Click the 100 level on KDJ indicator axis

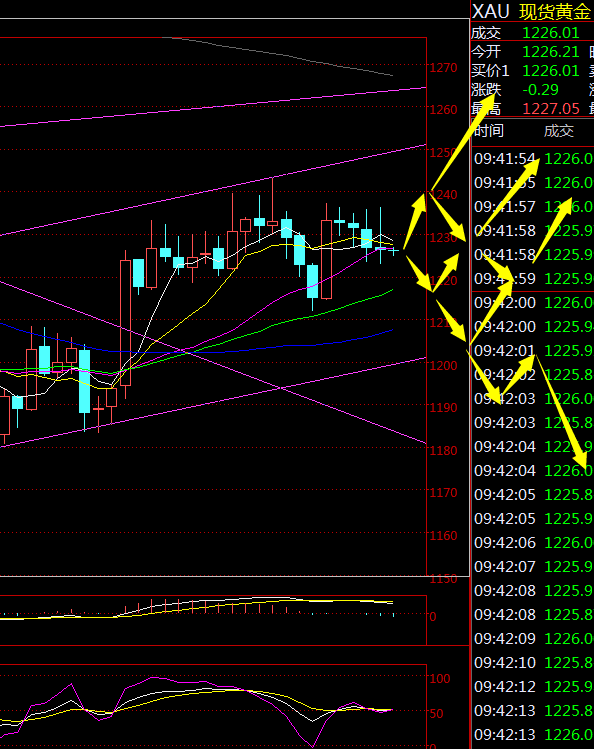440,678
